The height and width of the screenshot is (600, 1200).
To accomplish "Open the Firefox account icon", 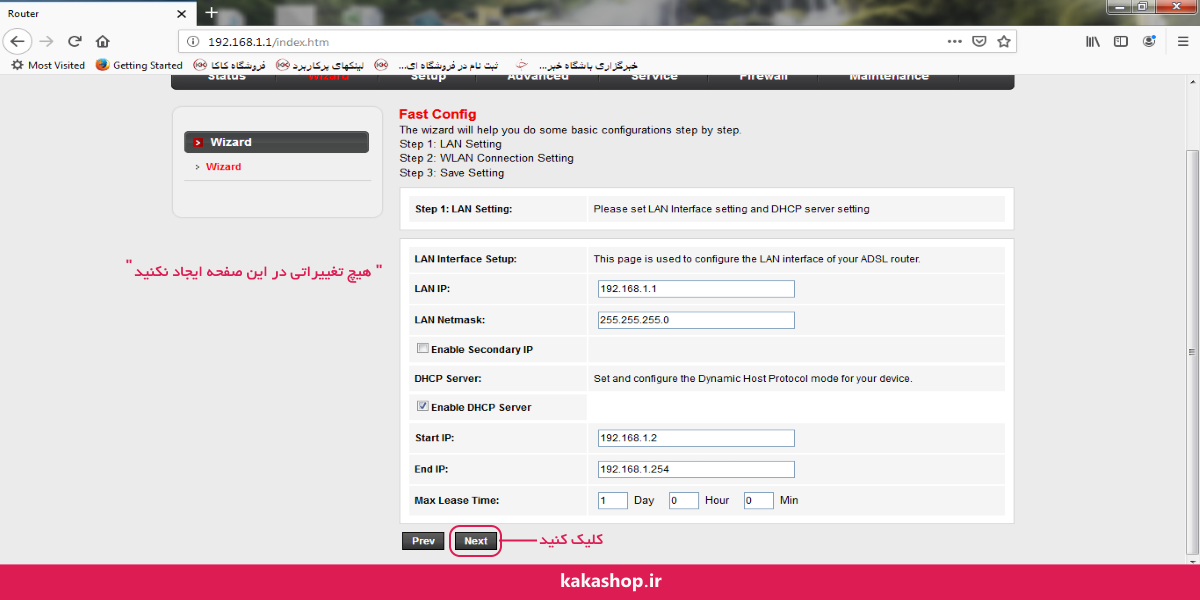I will (x=1150, y=41).
